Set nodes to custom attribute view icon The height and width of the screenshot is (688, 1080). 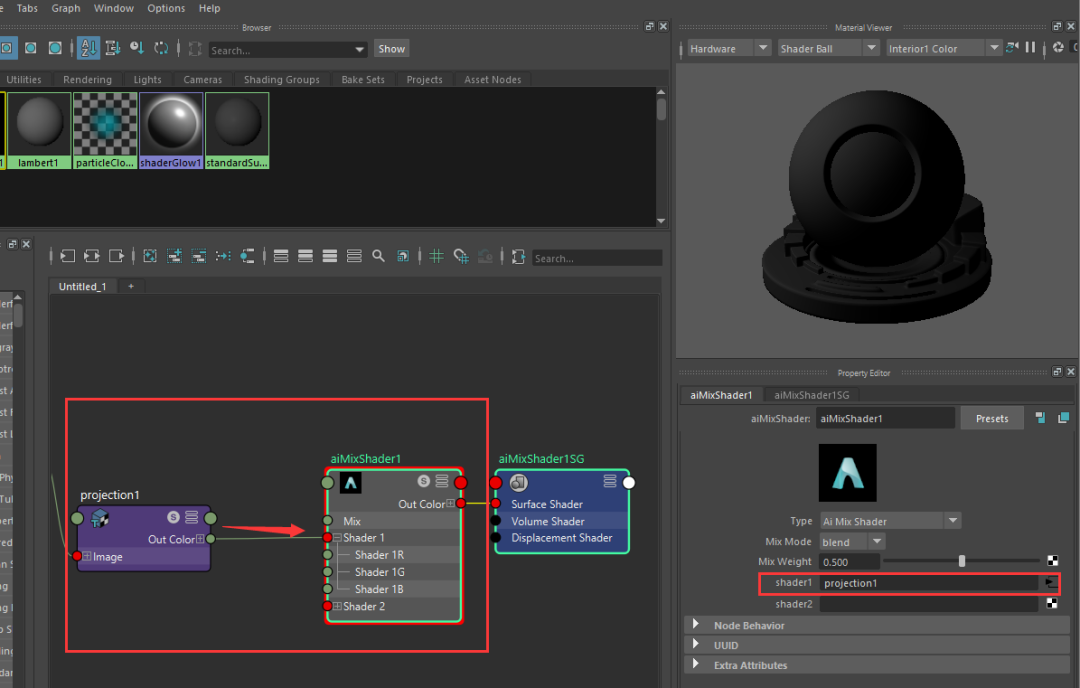click(x=354, y=256)
